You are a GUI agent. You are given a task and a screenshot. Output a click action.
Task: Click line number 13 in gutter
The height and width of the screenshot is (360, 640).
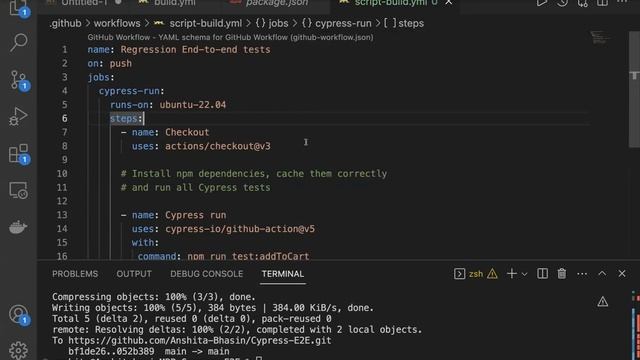click(x=62, y=215)
